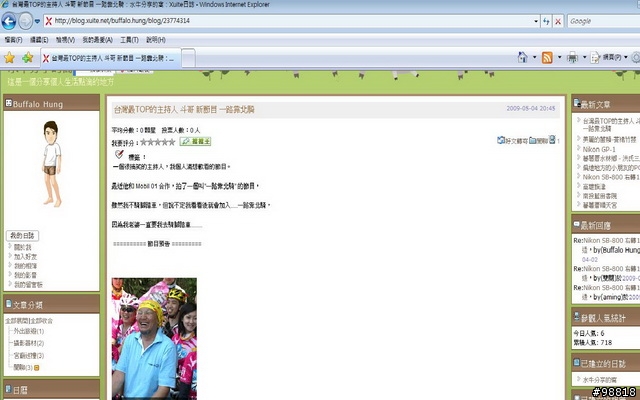
Task: Click the 參觀人氣統計 panel header icon
Action: coord(577,317)
